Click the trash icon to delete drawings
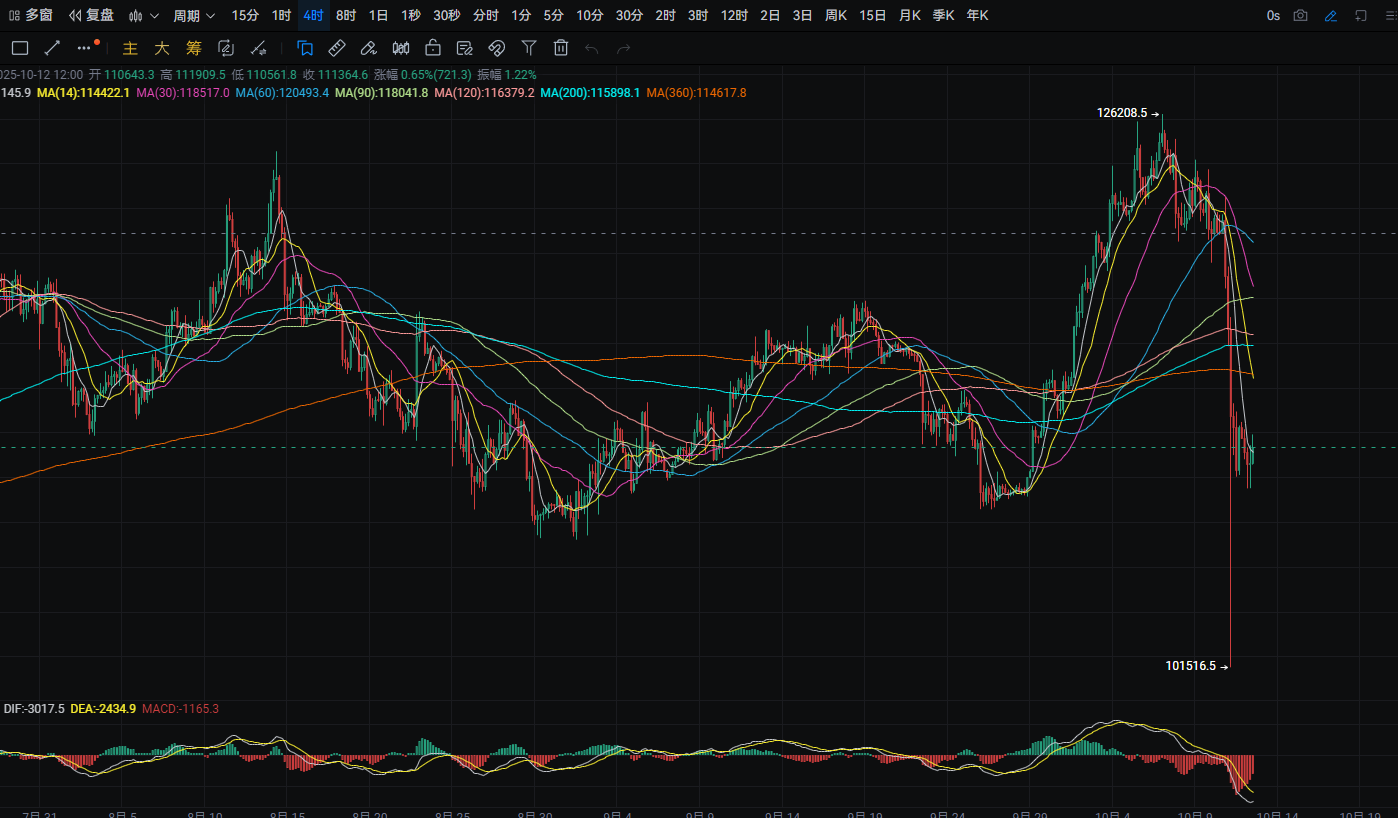 [x=561, y=48]
